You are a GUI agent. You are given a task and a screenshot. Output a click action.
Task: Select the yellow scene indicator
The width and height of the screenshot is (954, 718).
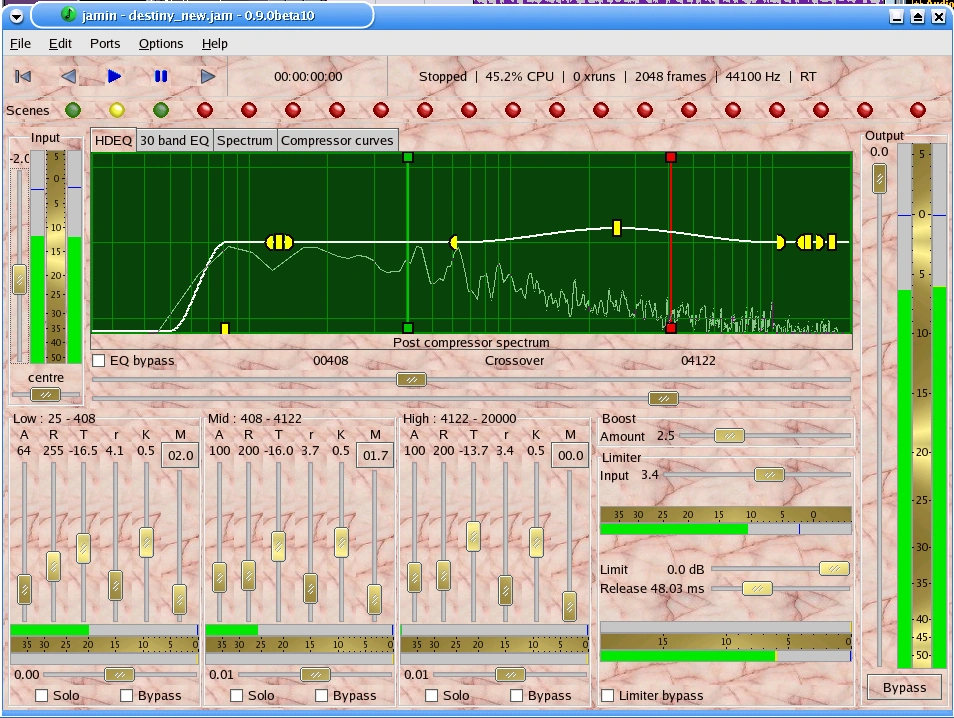[x=117, y=110]
